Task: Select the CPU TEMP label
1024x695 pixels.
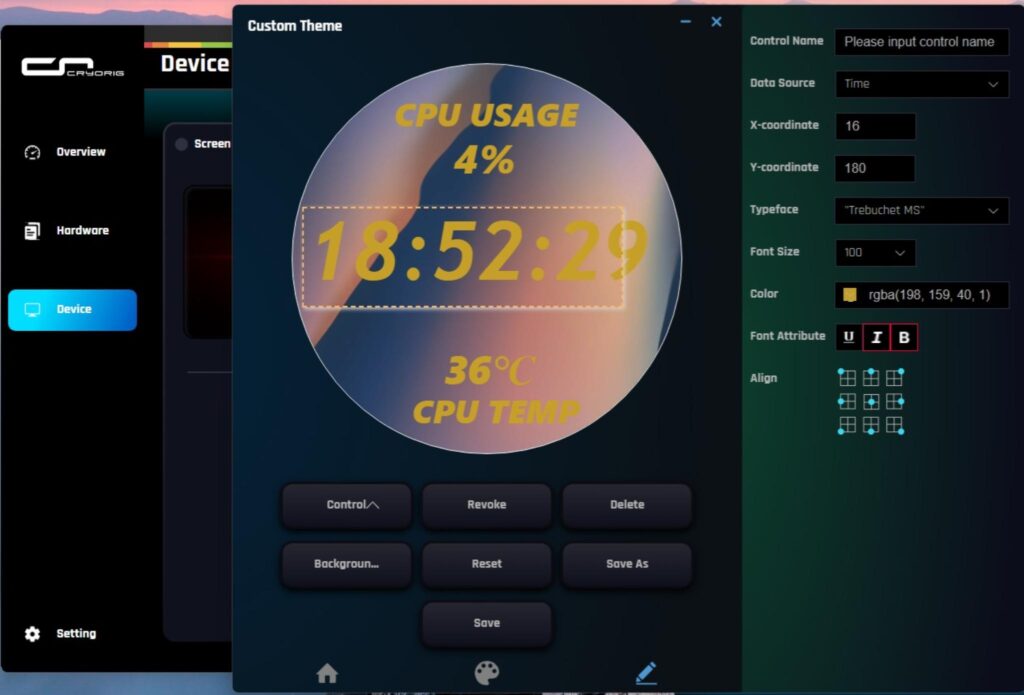Action: pyautogui.click(x=496, y=412)
